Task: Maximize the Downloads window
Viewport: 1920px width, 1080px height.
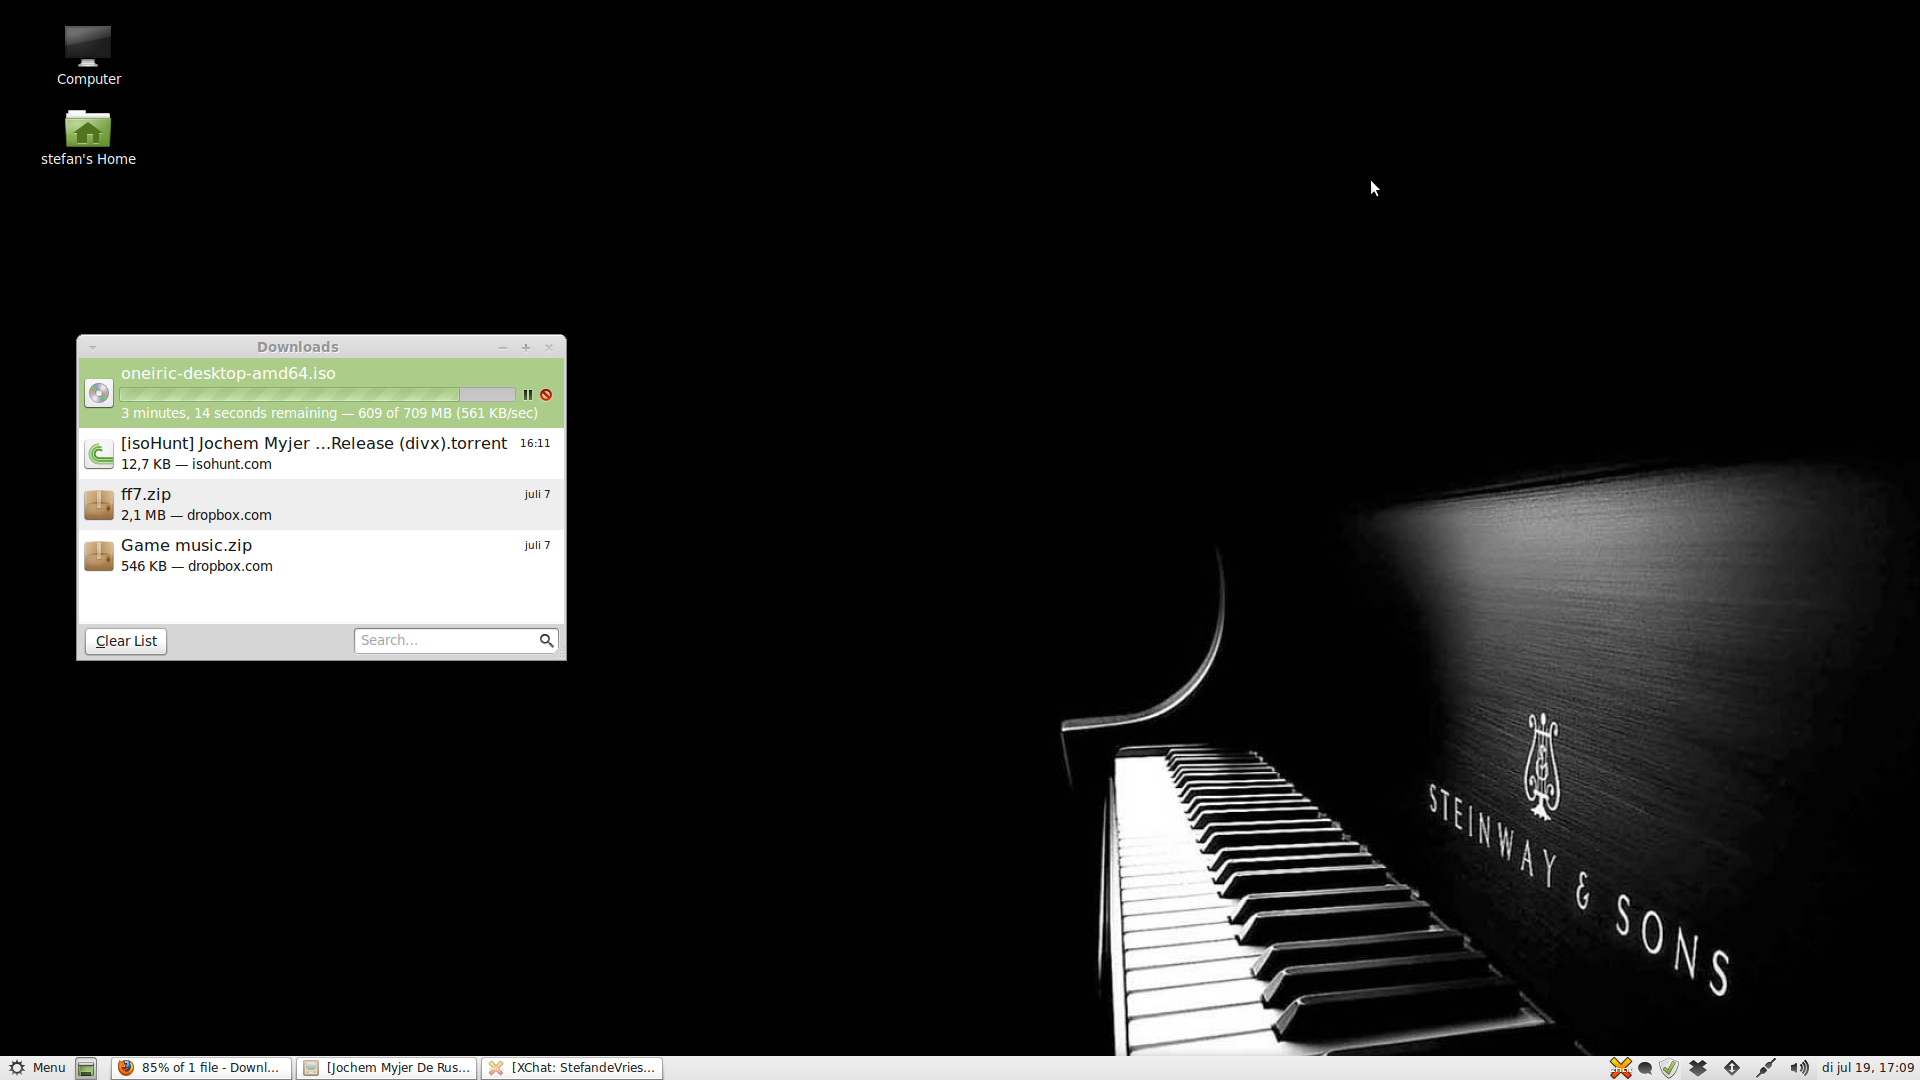Action: click(x=526, y=347)
